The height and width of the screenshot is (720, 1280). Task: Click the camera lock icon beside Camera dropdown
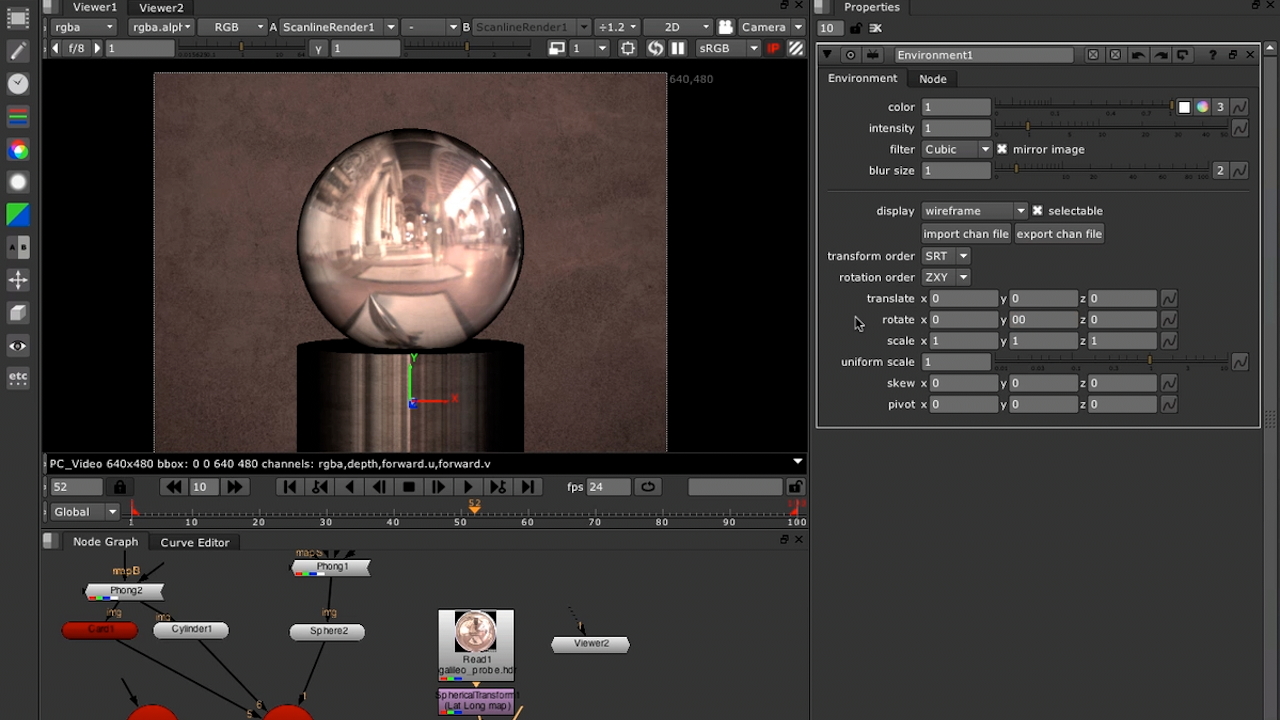tap(726, 27)
